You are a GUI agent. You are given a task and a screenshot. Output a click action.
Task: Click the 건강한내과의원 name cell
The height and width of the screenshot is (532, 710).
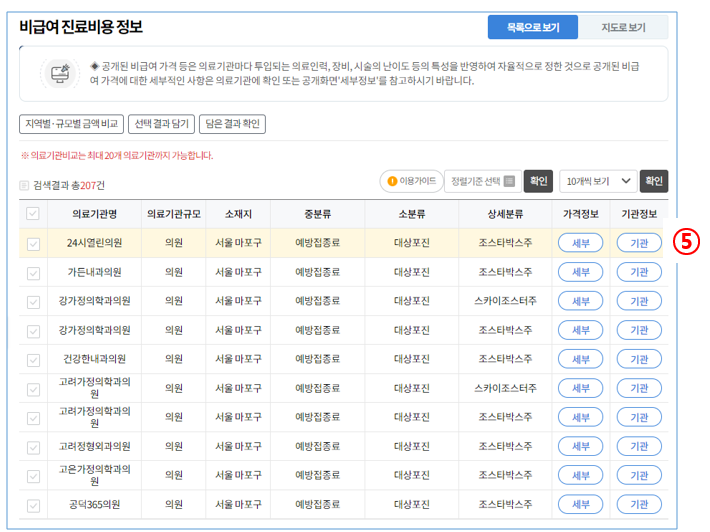(94, 359)
